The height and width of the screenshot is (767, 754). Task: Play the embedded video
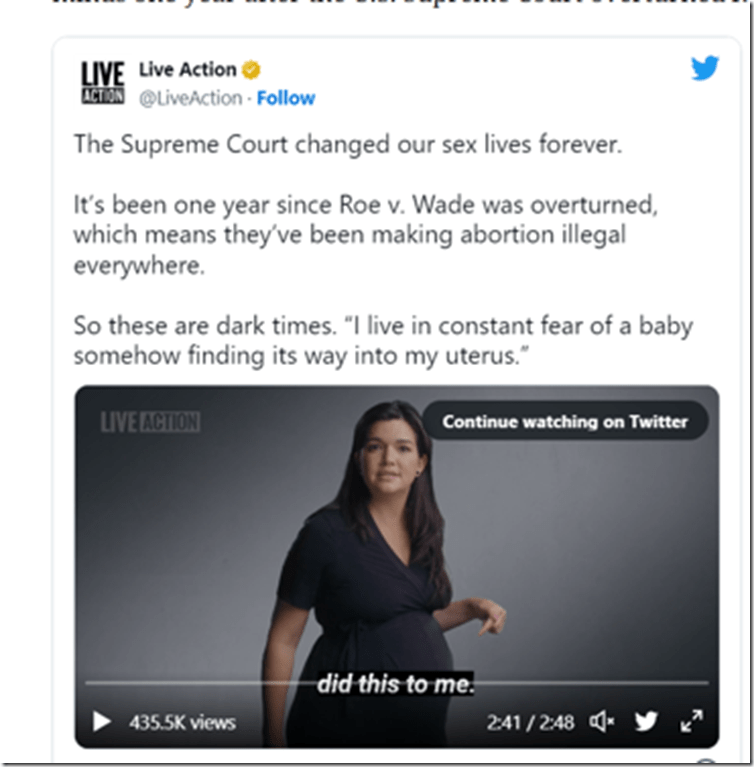(x=101, y=722)
